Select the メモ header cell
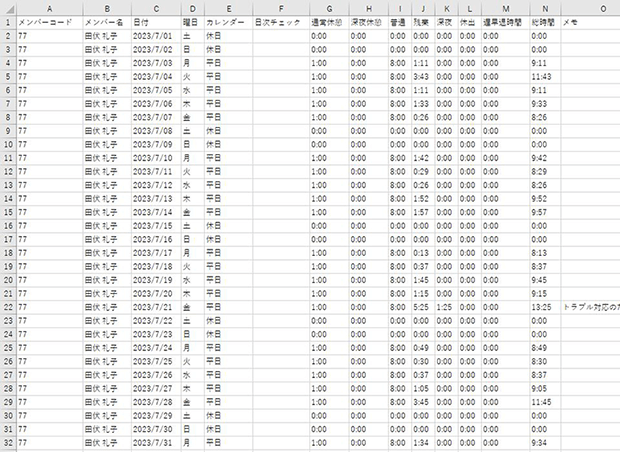 [590, 20]
